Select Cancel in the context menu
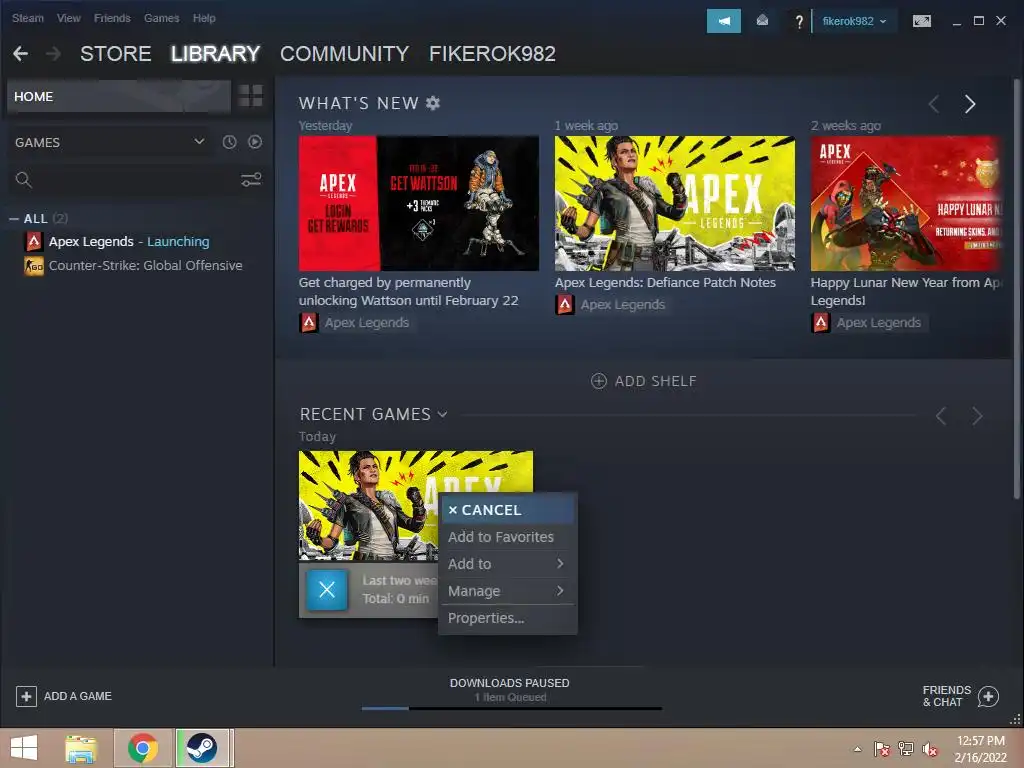The image size is (1024, 768). (x=507, y=510)
